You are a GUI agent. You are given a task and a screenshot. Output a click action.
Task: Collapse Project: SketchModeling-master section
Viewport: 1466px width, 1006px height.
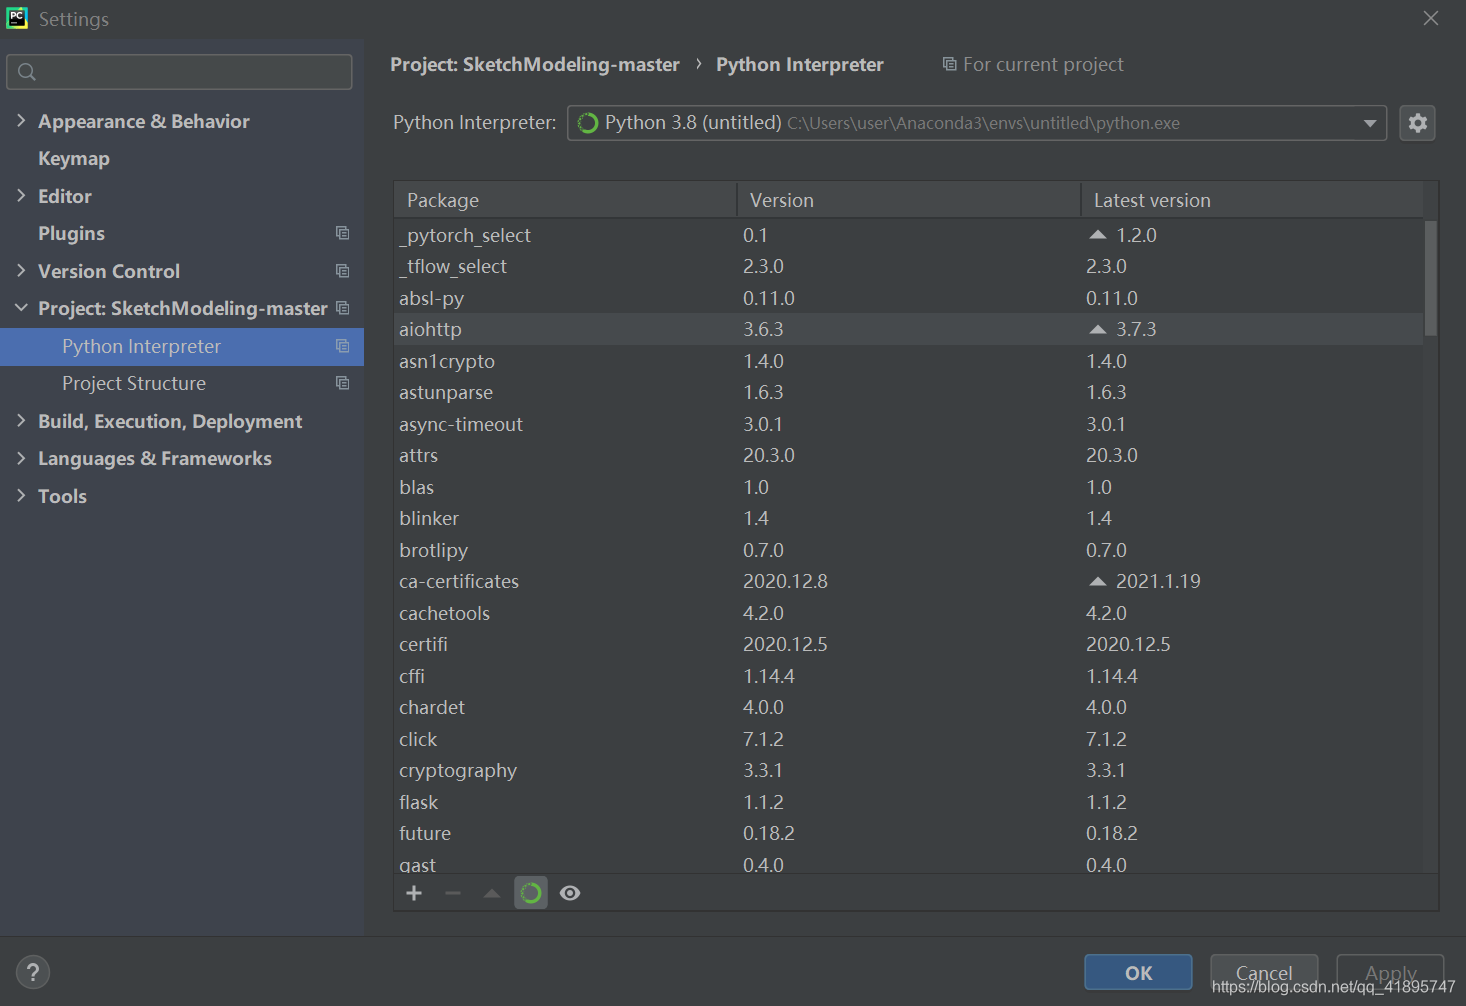pos(21,308)
